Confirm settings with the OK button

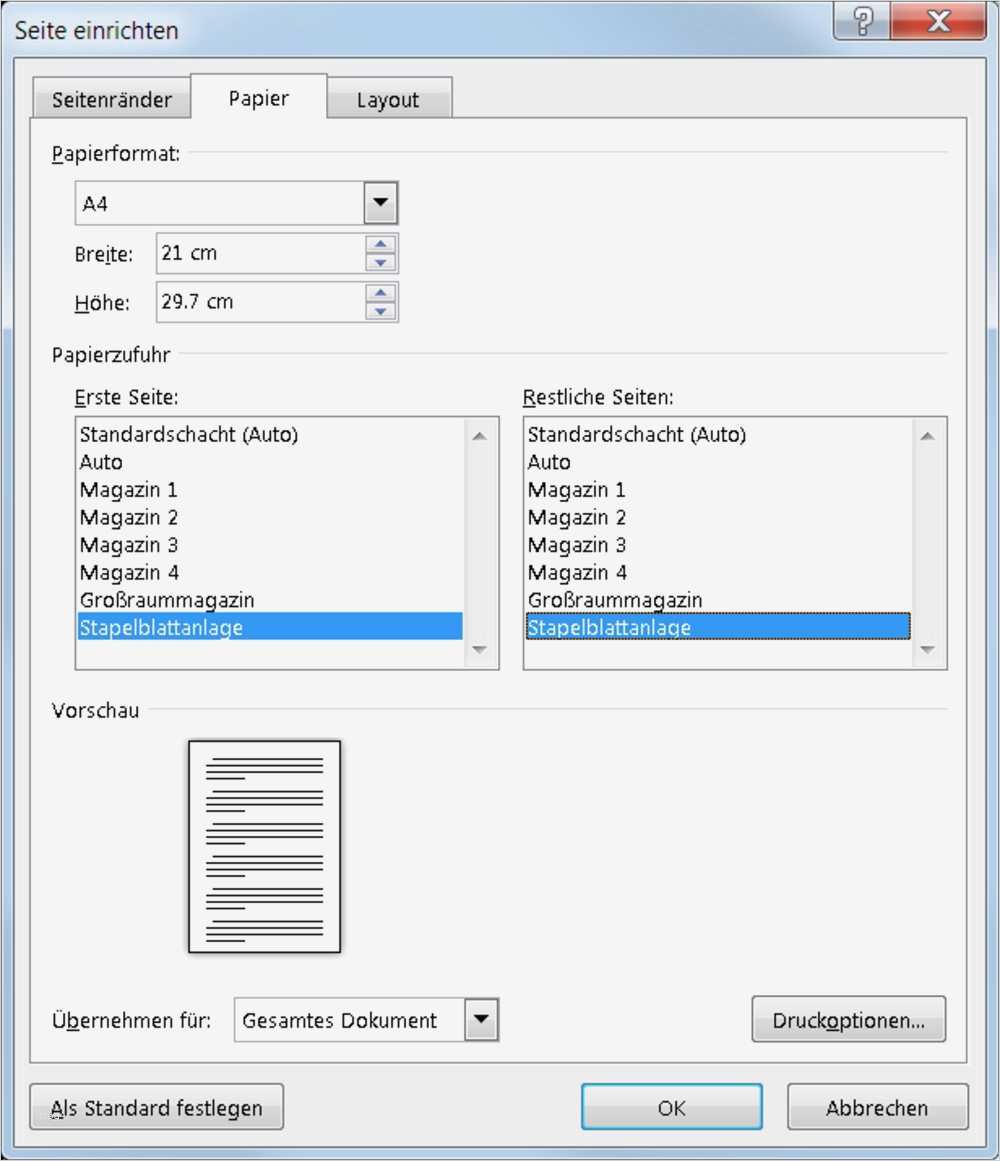coord(671,1107)
